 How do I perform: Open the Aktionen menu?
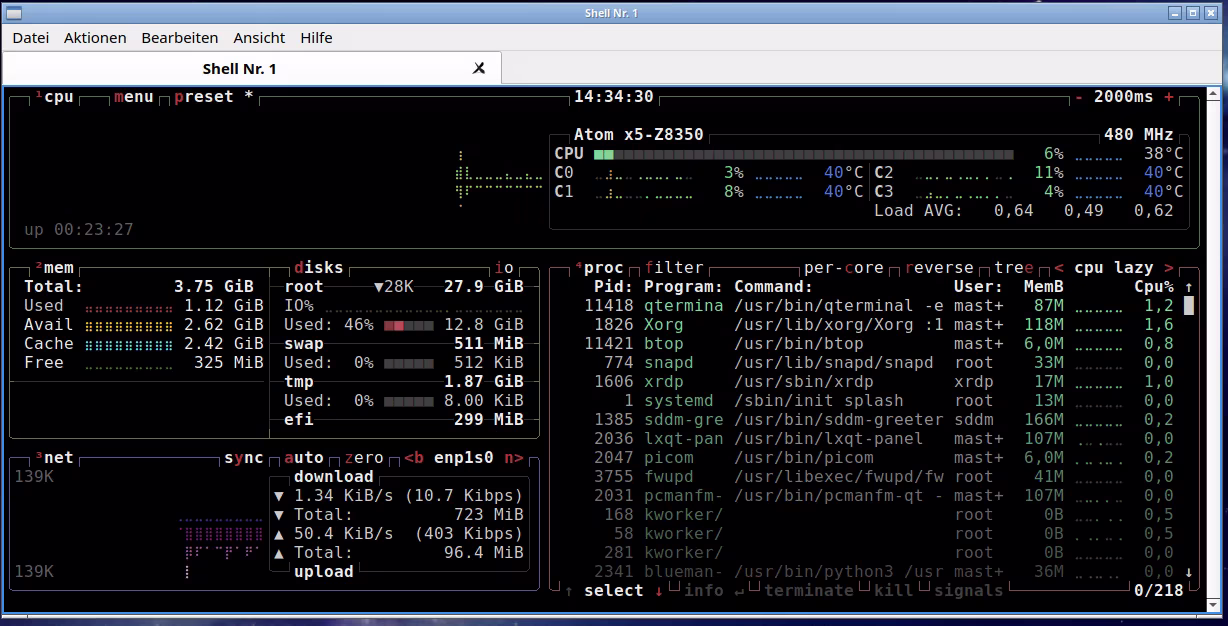coord(95,38)
